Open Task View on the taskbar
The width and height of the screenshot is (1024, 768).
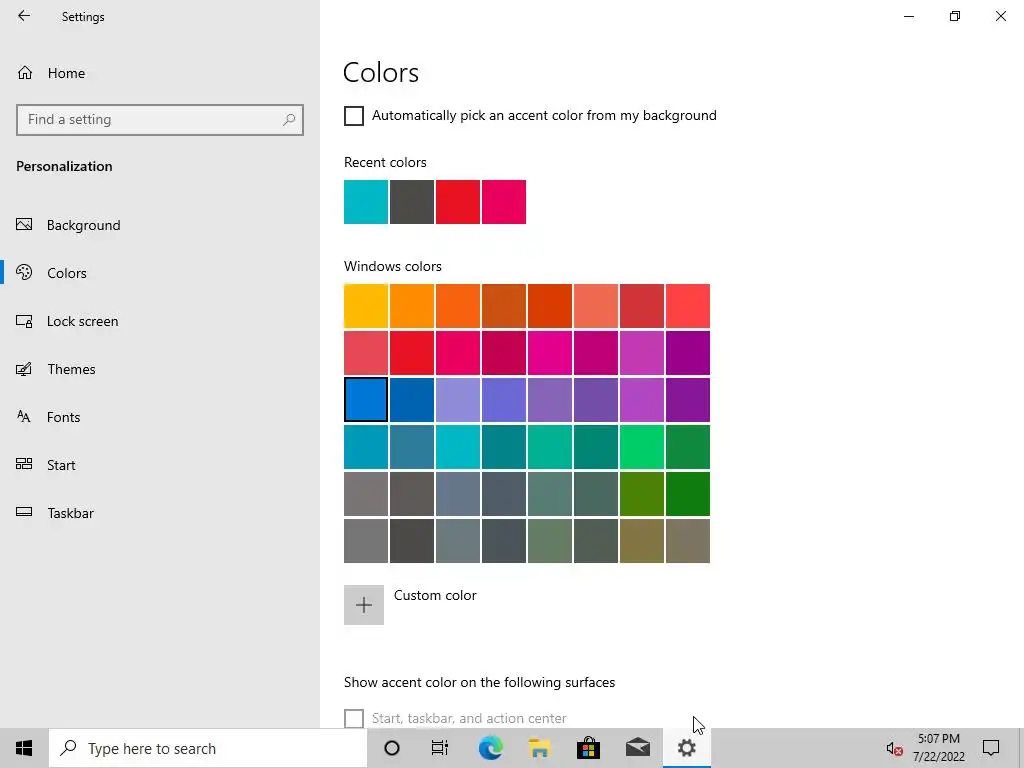440,748
